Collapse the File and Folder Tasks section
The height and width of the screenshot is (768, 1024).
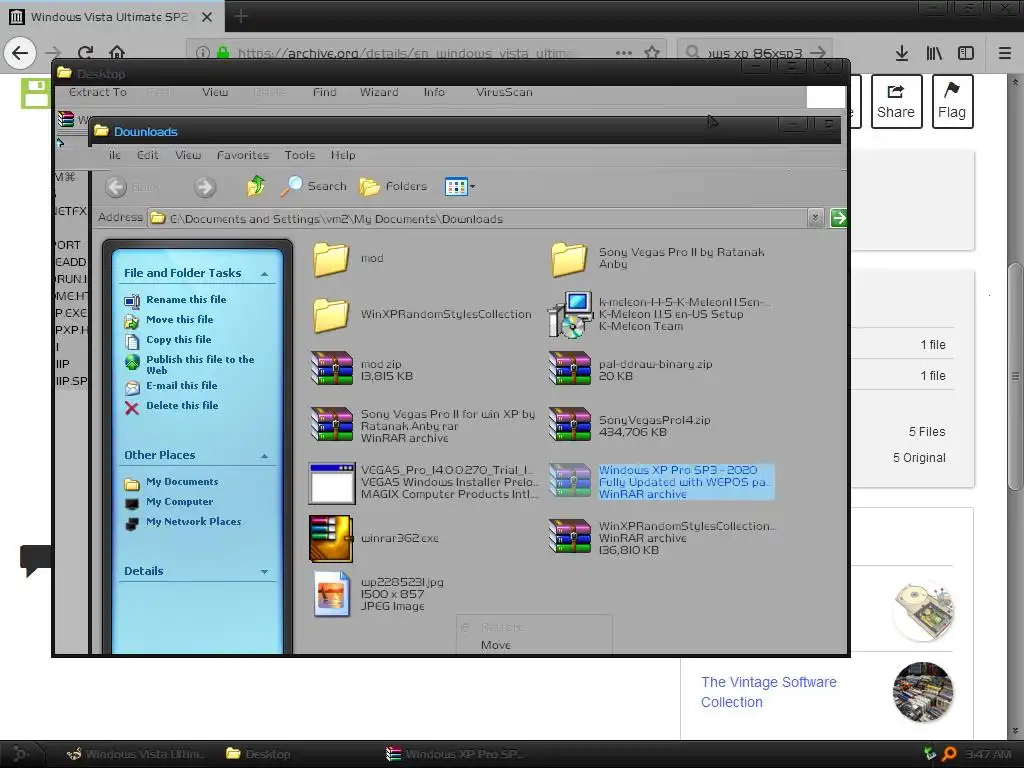click(x=264, y=274)
